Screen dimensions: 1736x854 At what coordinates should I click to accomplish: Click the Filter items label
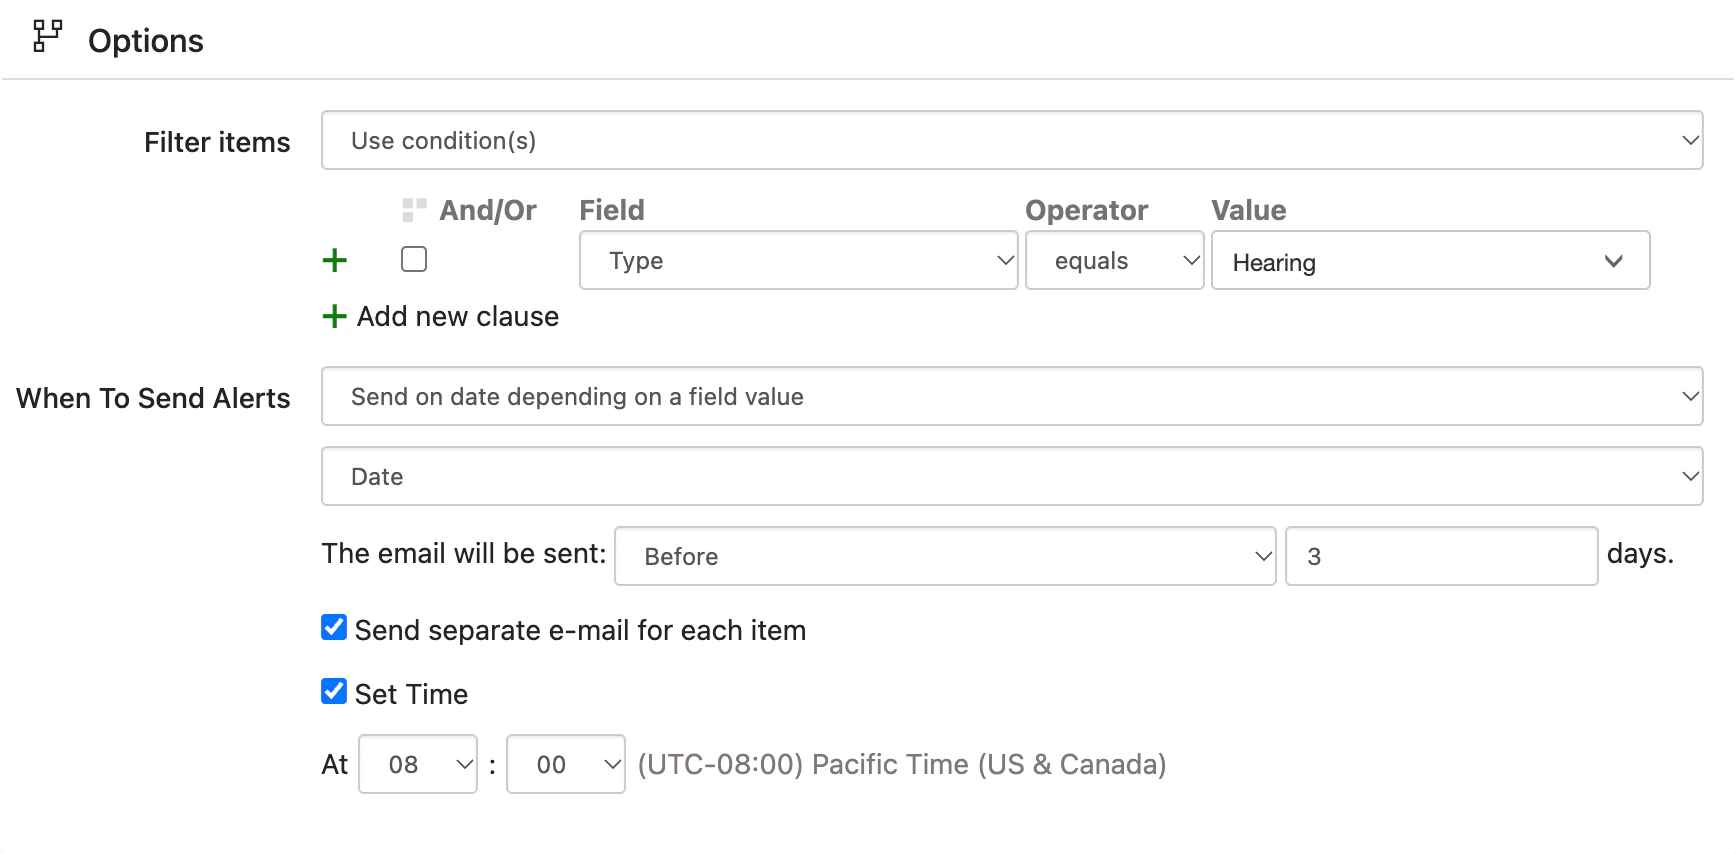[217, 142]
